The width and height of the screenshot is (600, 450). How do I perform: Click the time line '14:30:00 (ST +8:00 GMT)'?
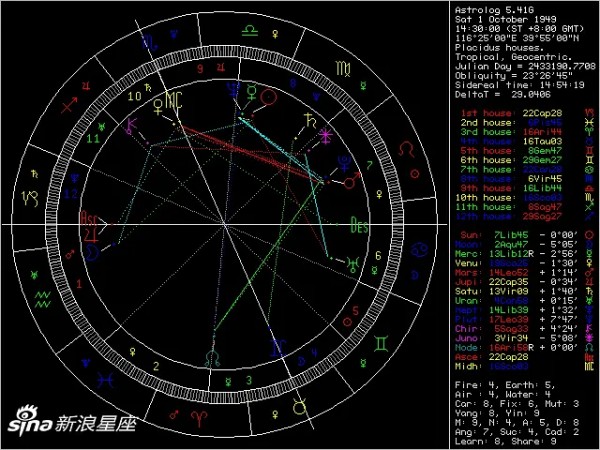(x=519, y=29)
